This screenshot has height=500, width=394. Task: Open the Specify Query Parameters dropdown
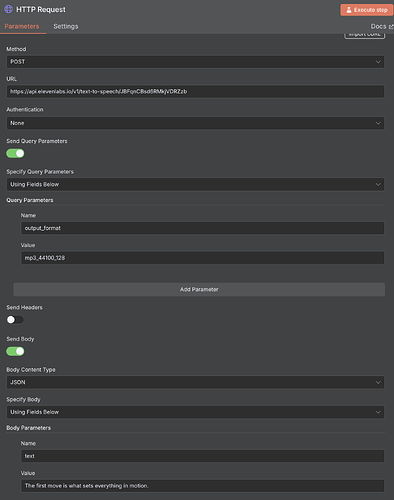click(x=195, y=184)
